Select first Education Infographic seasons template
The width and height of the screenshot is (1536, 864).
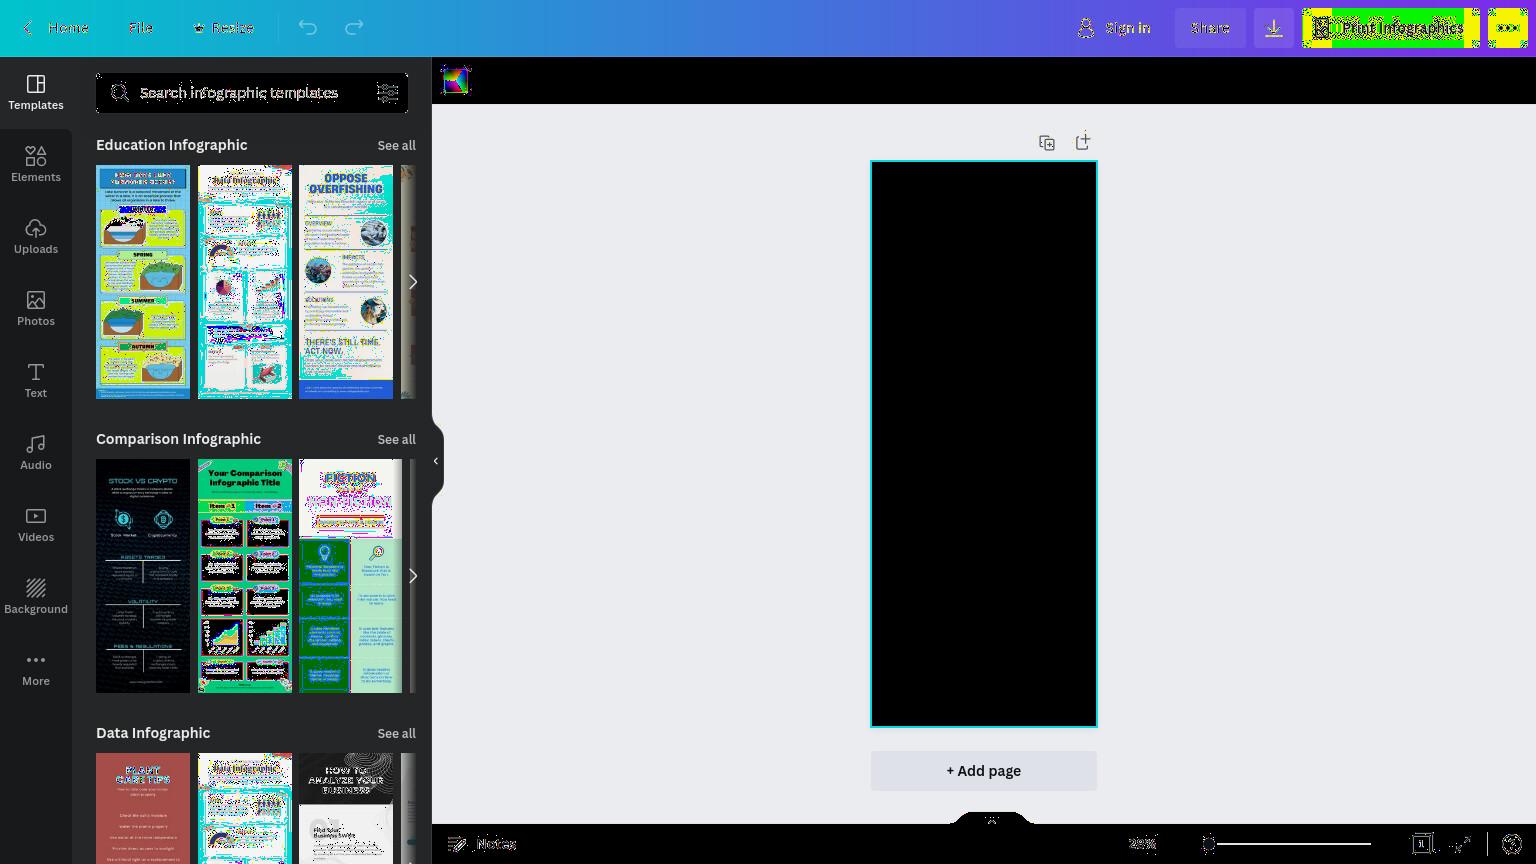pyautogui.click(x=143, y=282)
